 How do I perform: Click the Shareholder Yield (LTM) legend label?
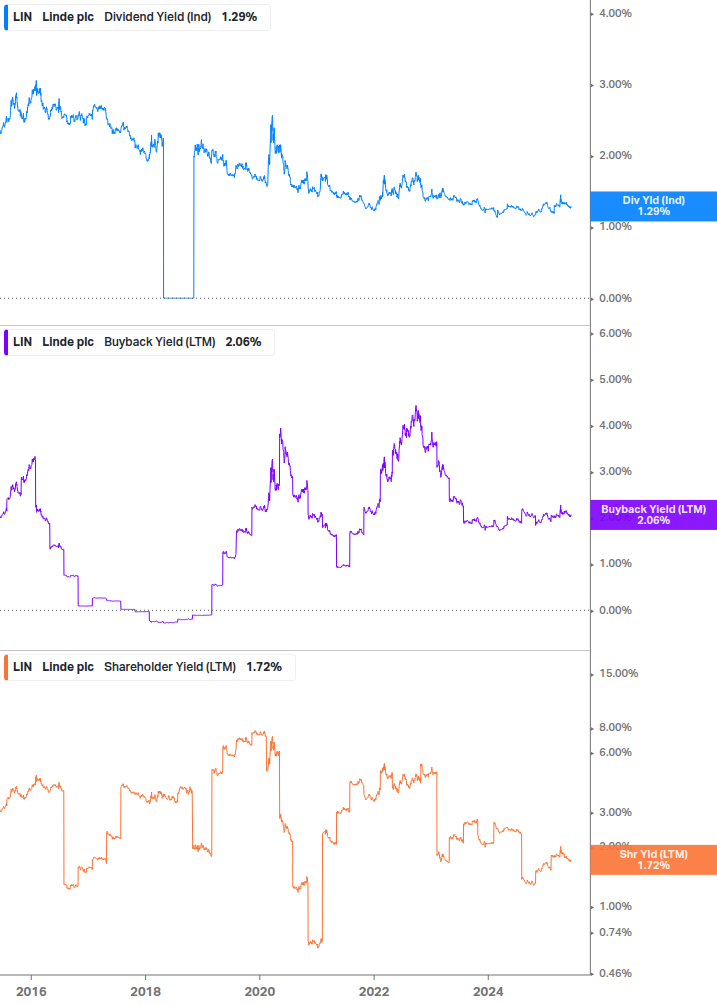click(170, 667)
